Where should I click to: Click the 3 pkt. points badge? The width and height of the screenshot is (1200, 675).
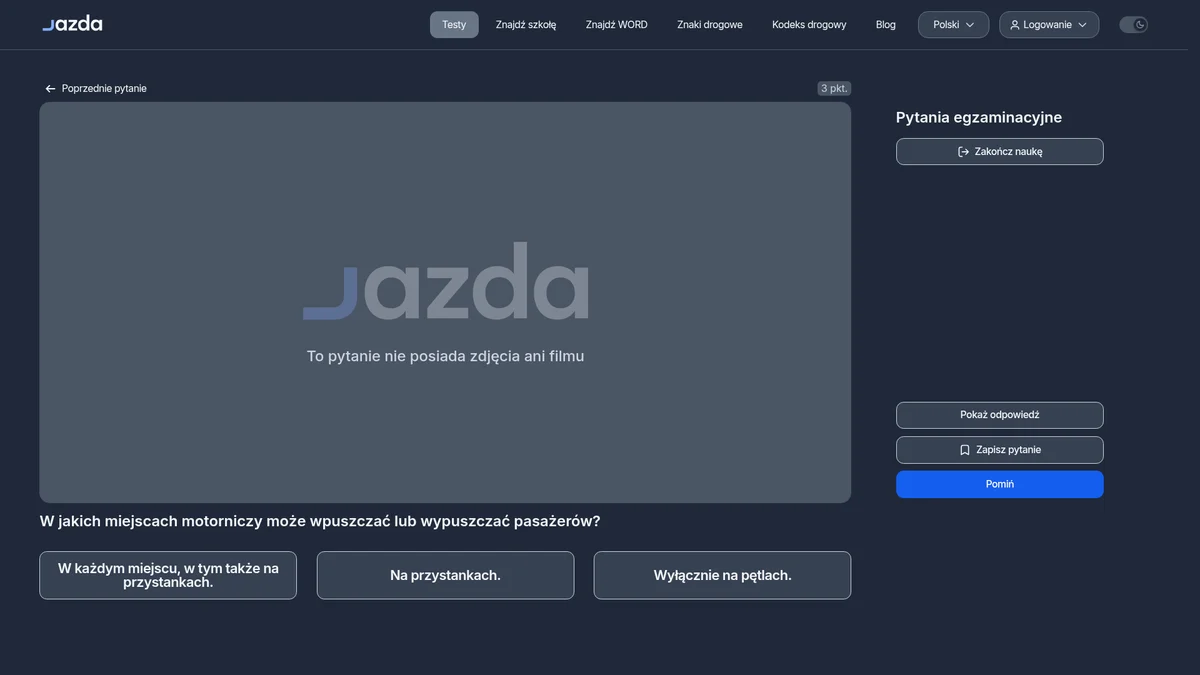point(834,88)
